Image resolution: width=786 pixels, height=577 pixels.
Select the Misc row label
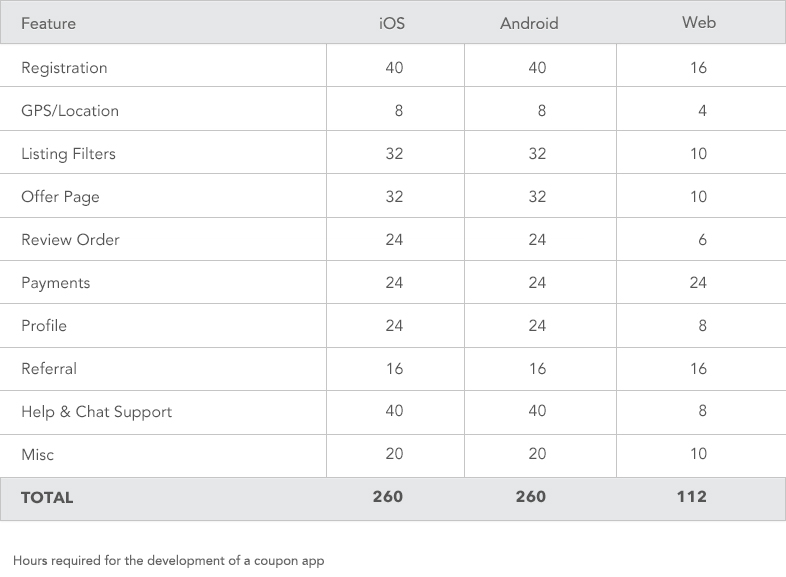pos(37,455)
